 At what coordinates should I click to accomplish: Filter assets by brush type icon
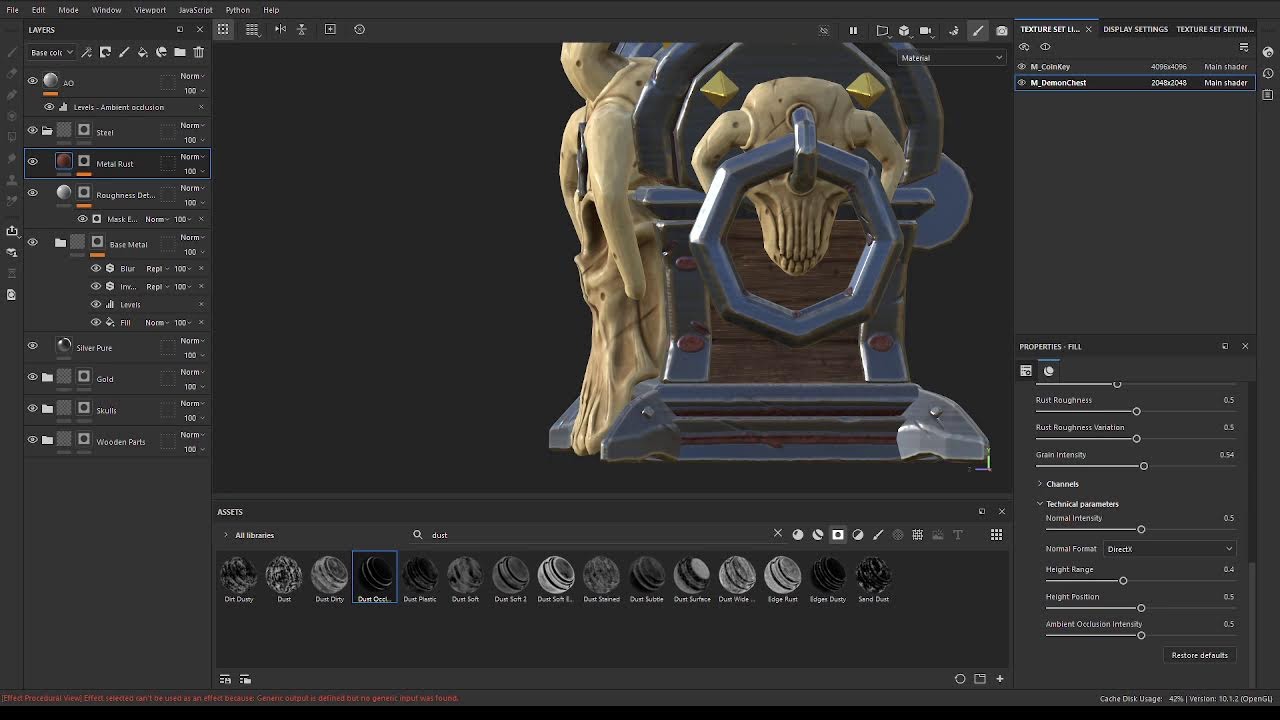point(878,535)
